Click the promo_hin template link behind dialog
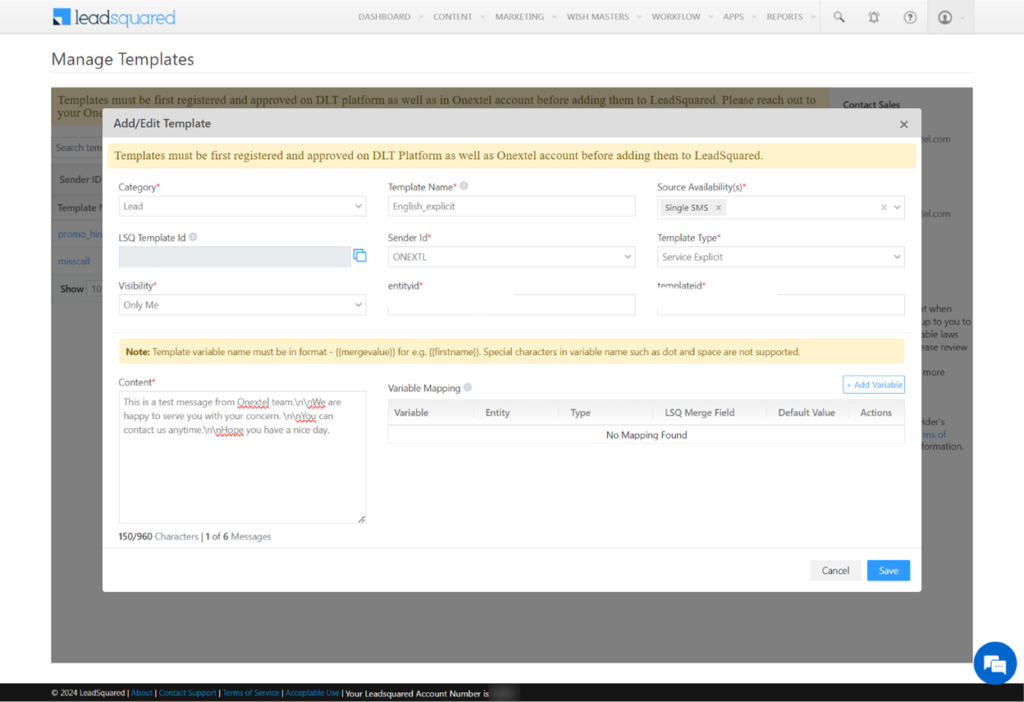This screenshot has width=1024, height=702. (x=80, y=234)
